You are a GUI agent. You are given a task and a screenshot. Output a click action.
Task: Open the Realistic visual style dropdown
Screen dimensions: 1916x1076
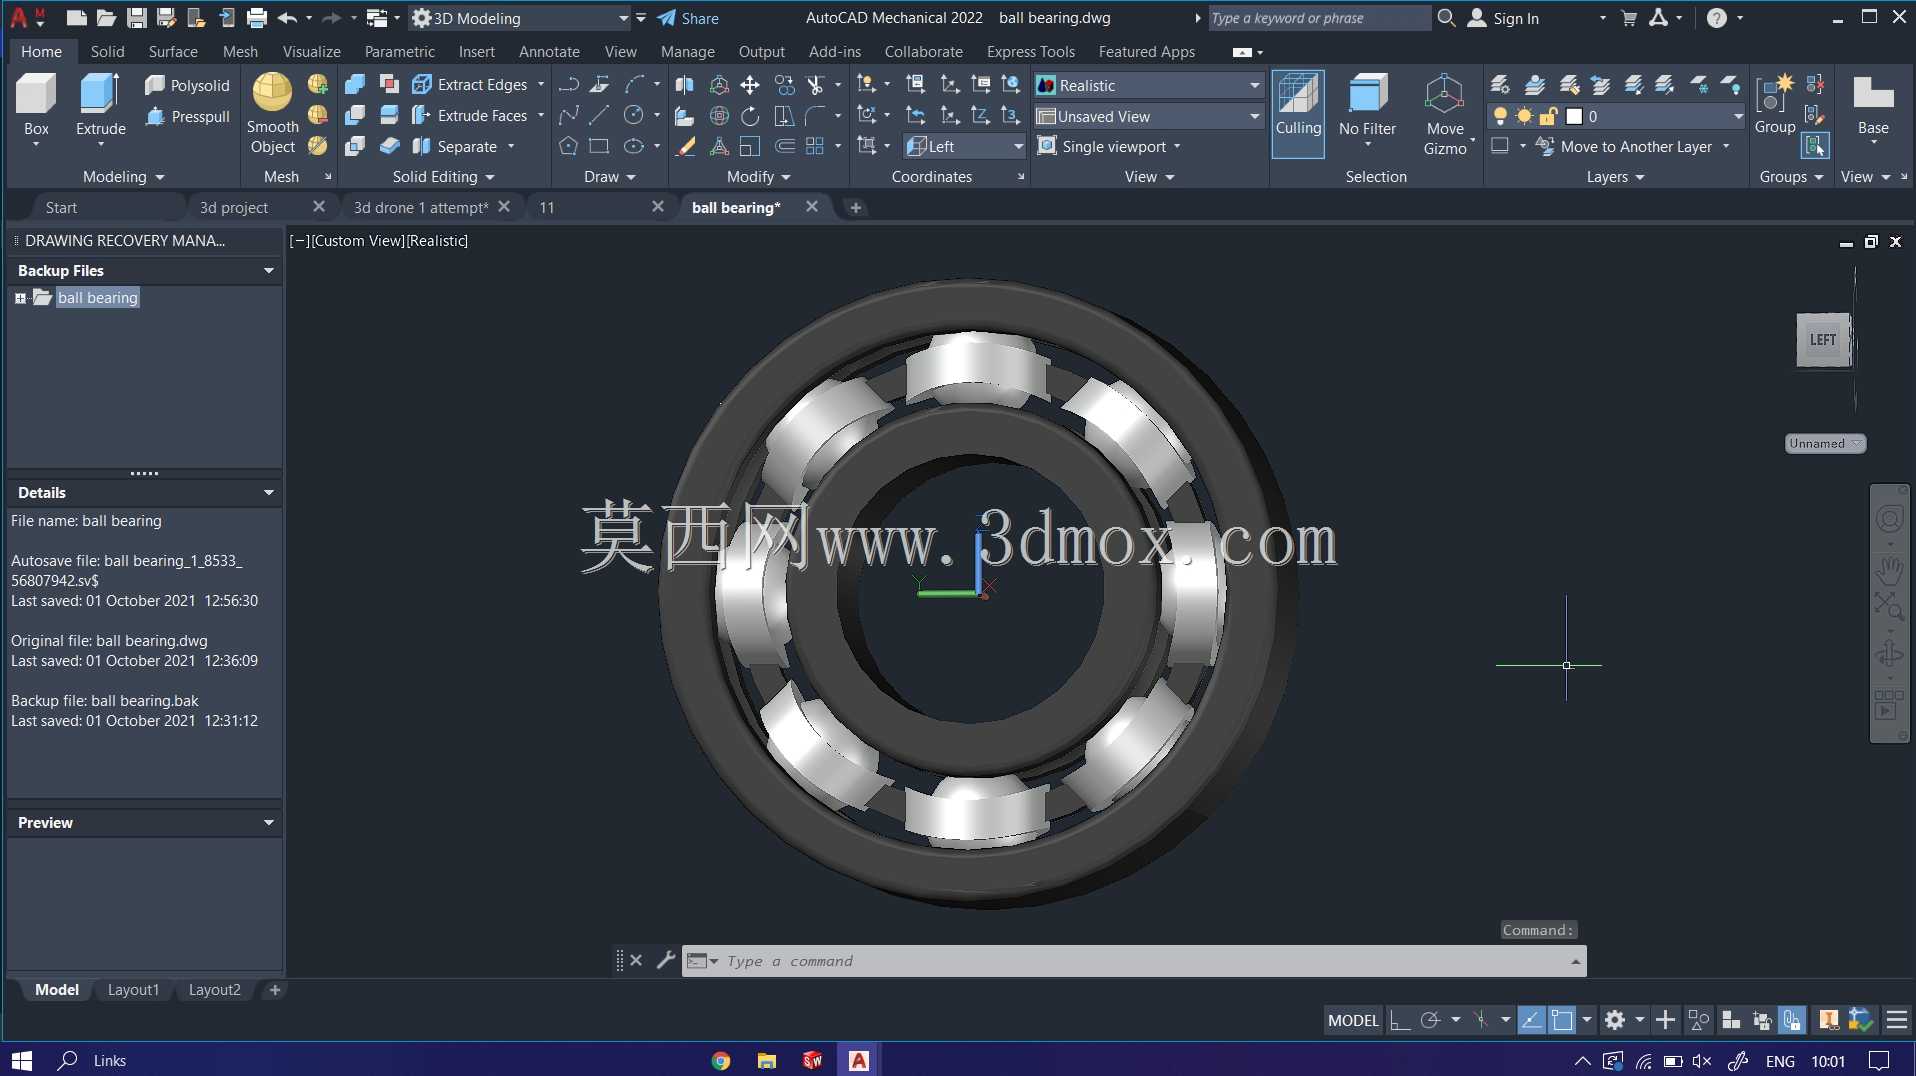click(x=1149, y=85)
